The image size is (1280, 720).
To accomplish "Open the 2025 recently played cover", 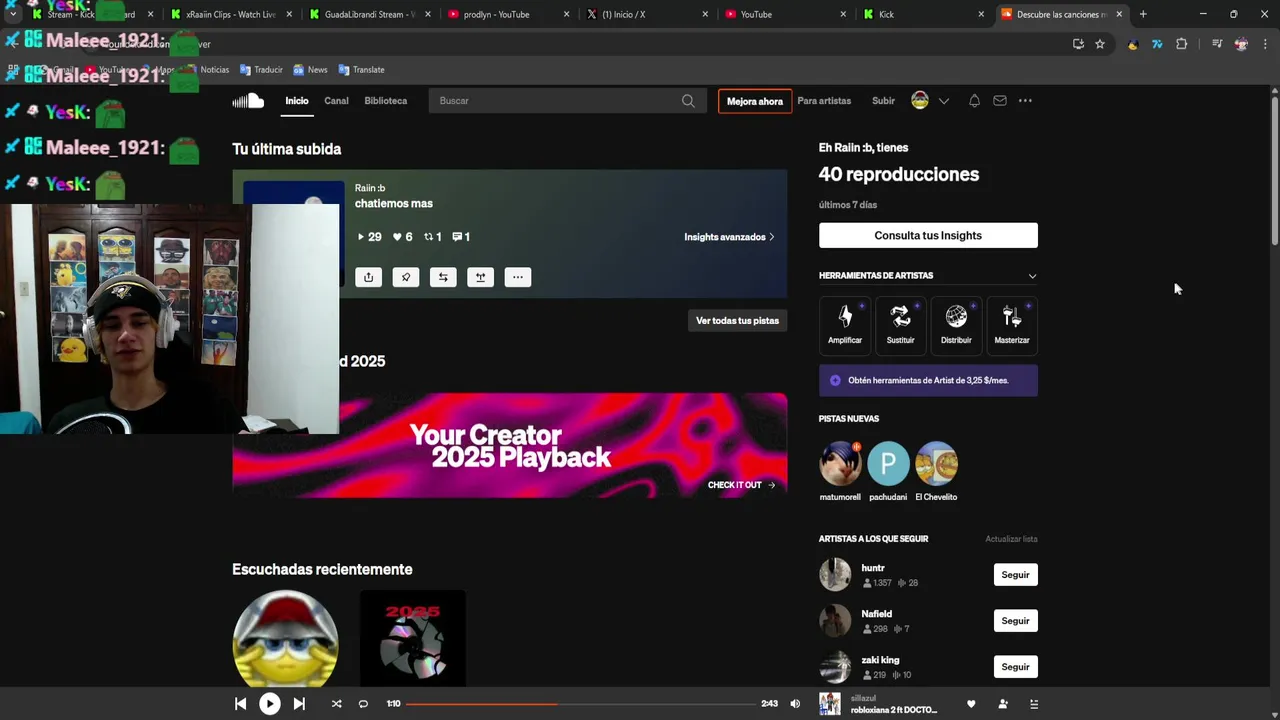I will tap(412, 640).
